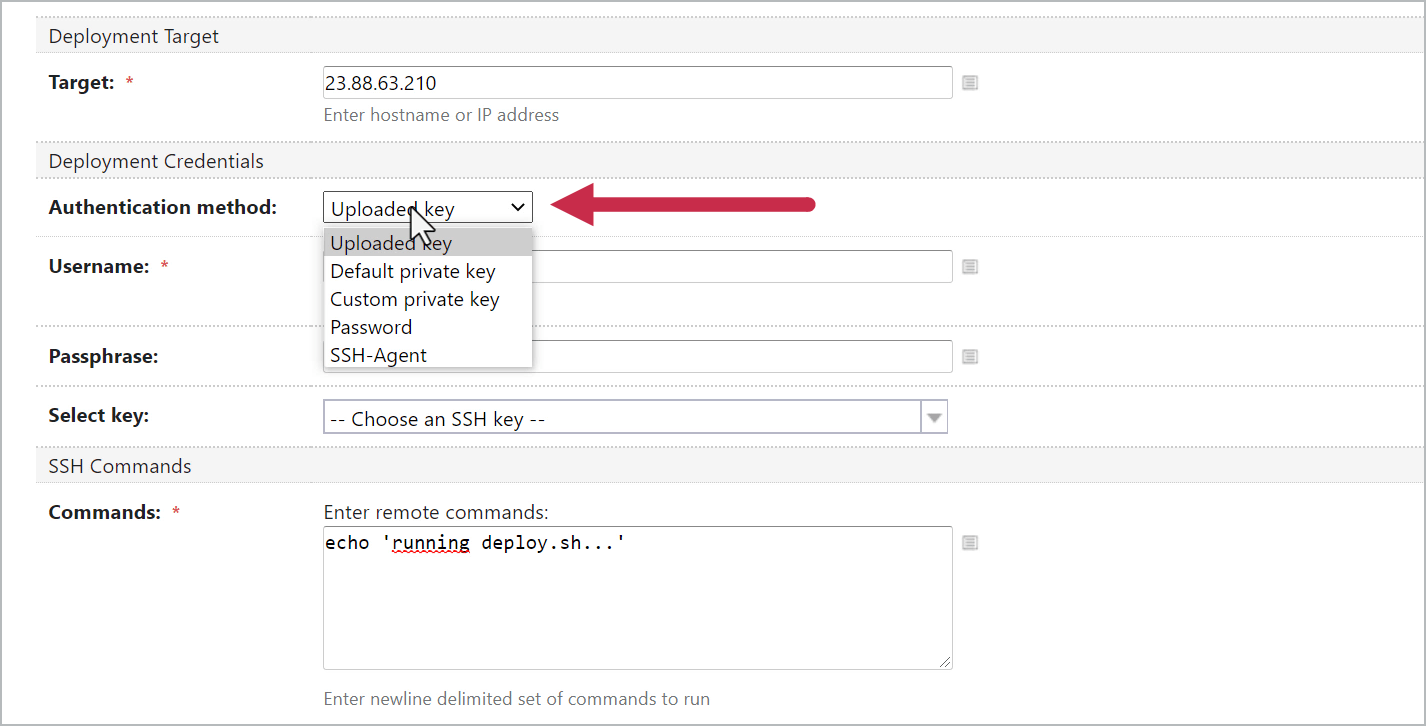The image size is (1426, 726).
Task: Click the parameter list icon next to Username
Action: 969,266
